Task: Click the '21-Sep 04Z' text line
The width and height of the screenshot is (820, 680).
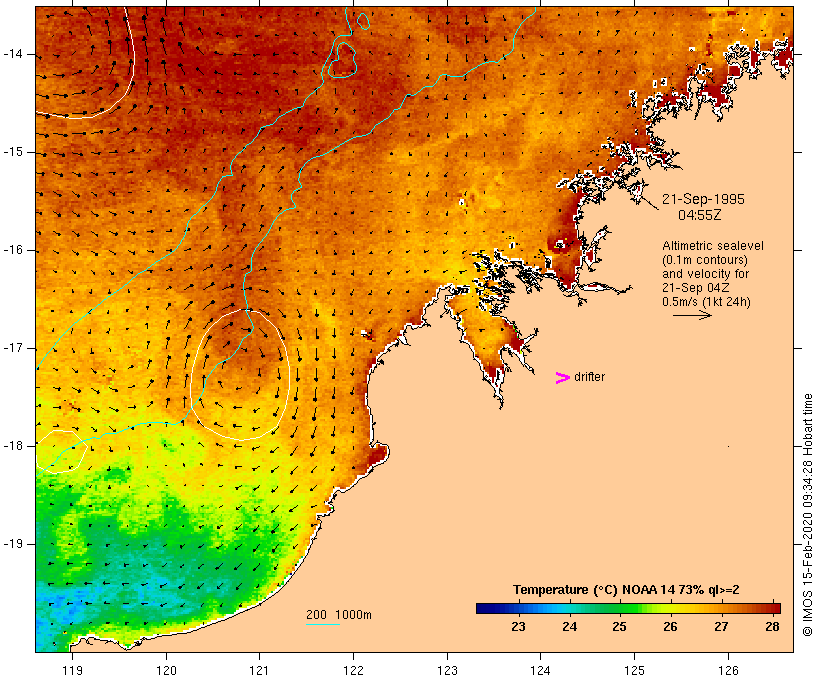Action: (696, 288)
